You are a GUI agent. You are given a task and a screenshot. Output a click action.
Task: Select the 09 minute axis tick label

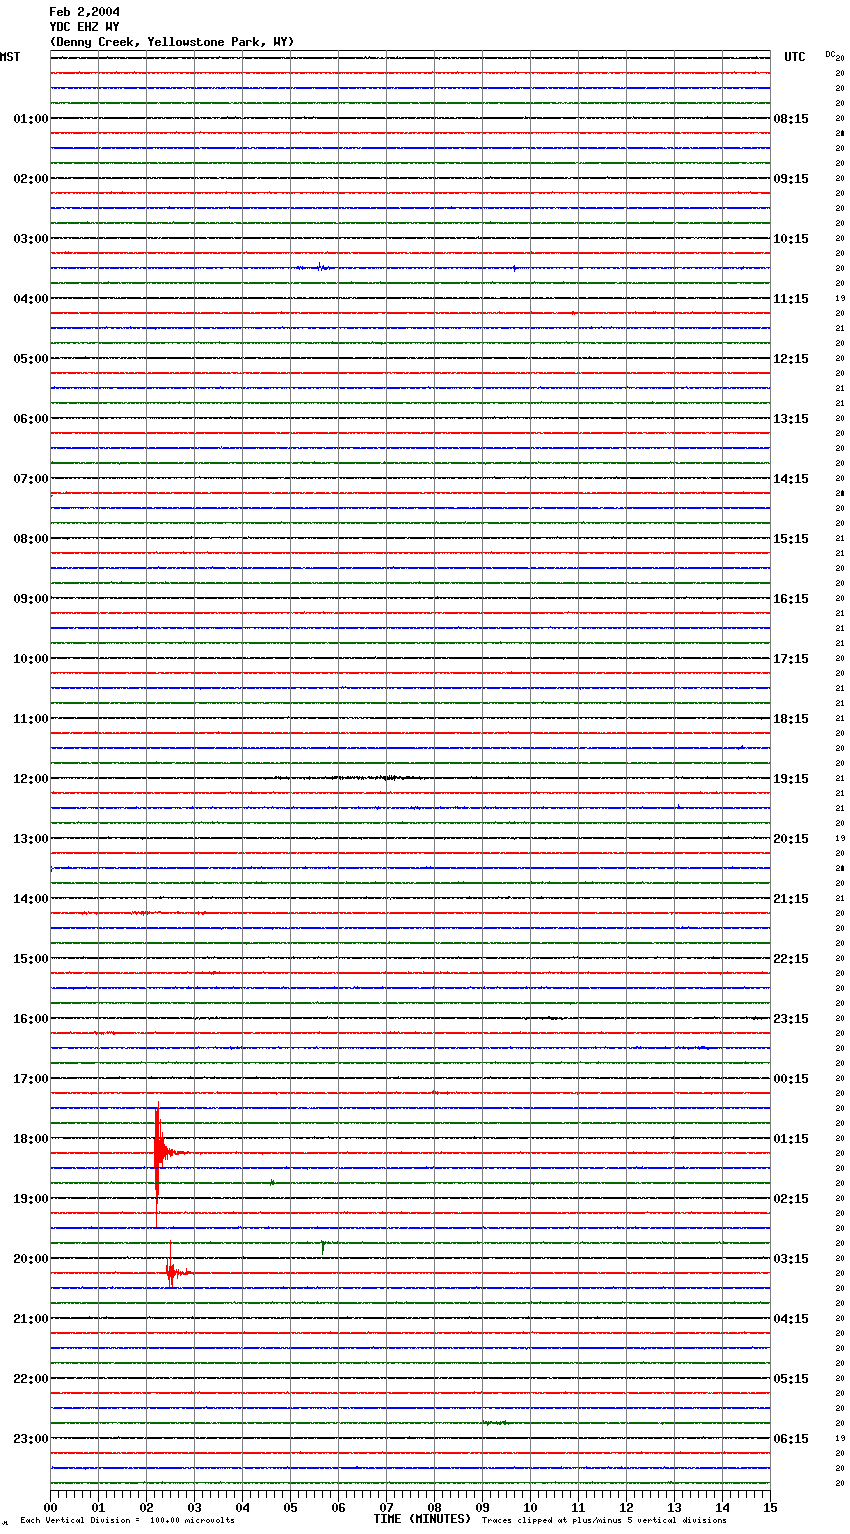point(482,1507)
